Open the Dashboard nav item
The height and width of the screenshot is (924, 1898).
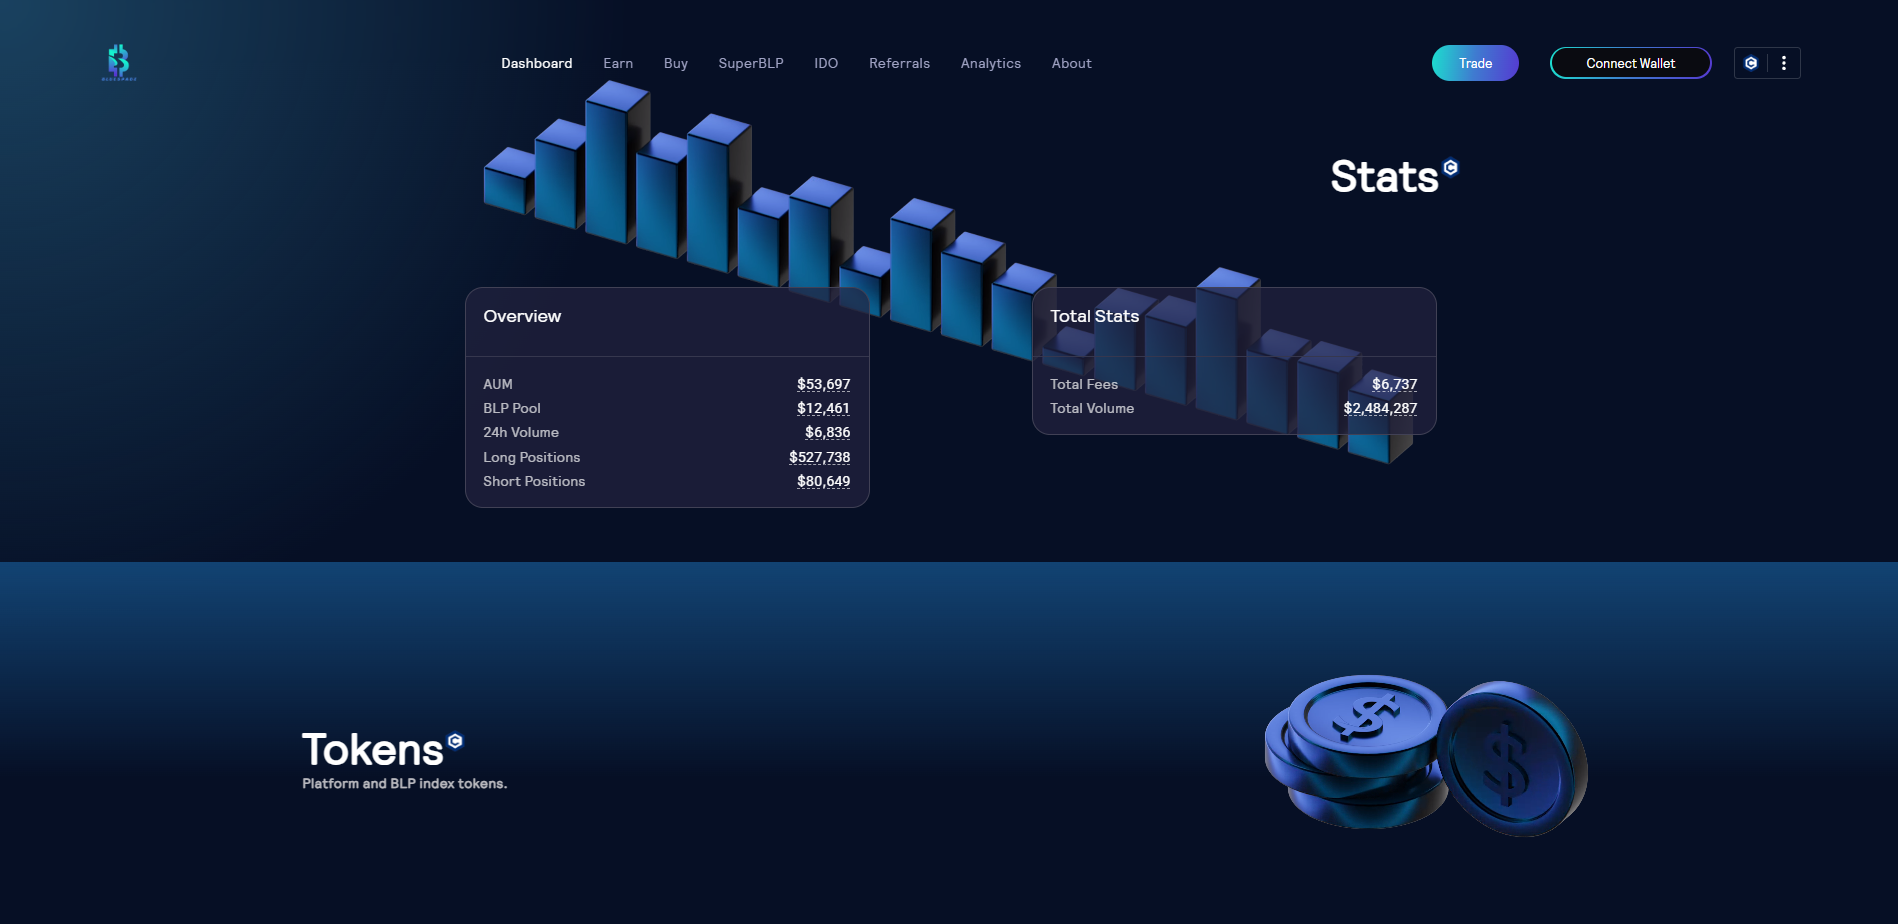click(537, 63)
